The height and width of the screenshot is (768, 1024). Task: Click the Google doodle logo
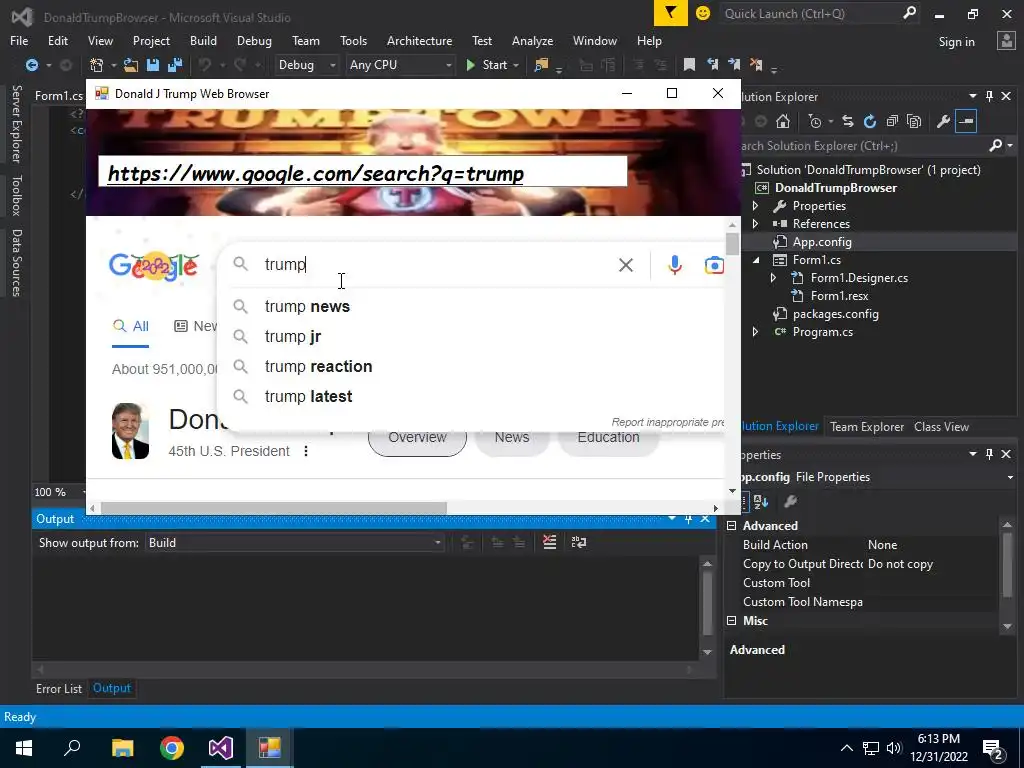click(x=153, y=266)
